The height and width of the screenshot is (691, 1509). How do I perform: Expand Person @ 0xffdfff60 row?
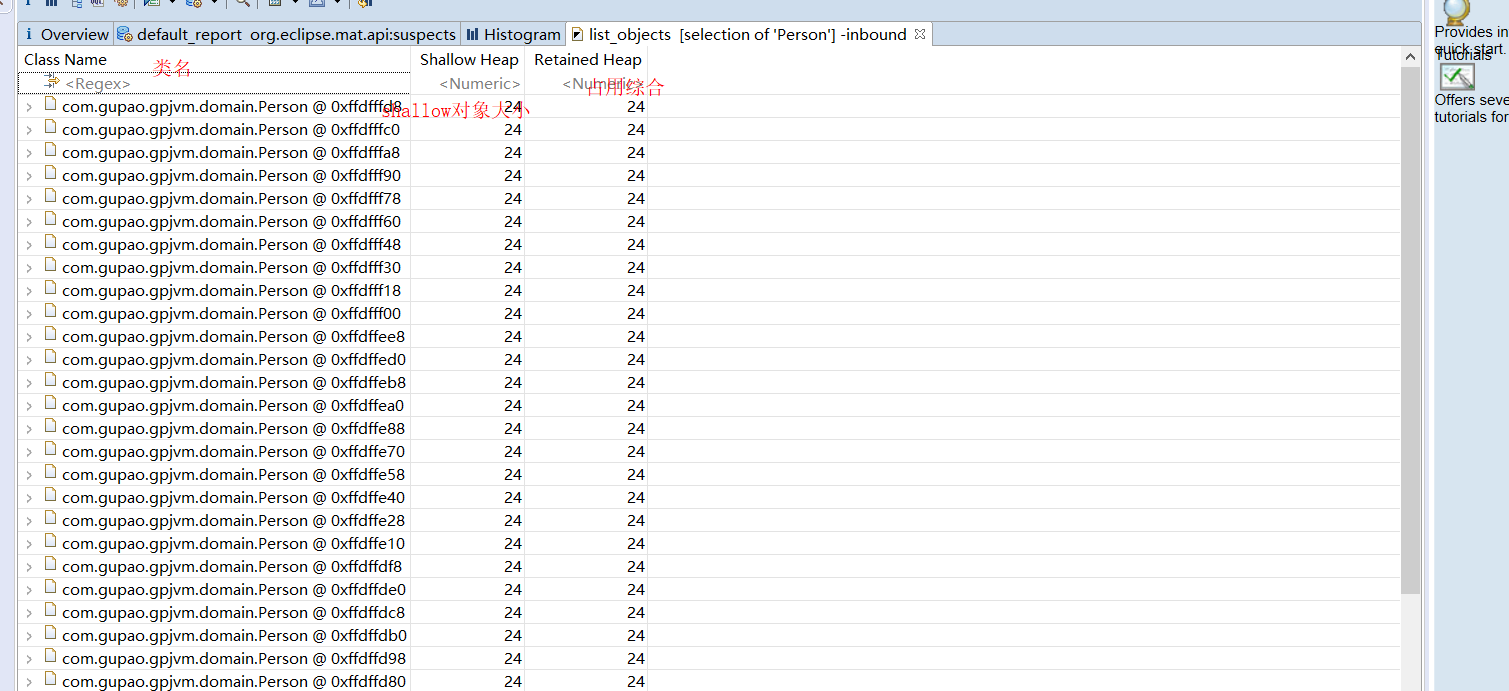pyautogui.click(x=29, y=222)
